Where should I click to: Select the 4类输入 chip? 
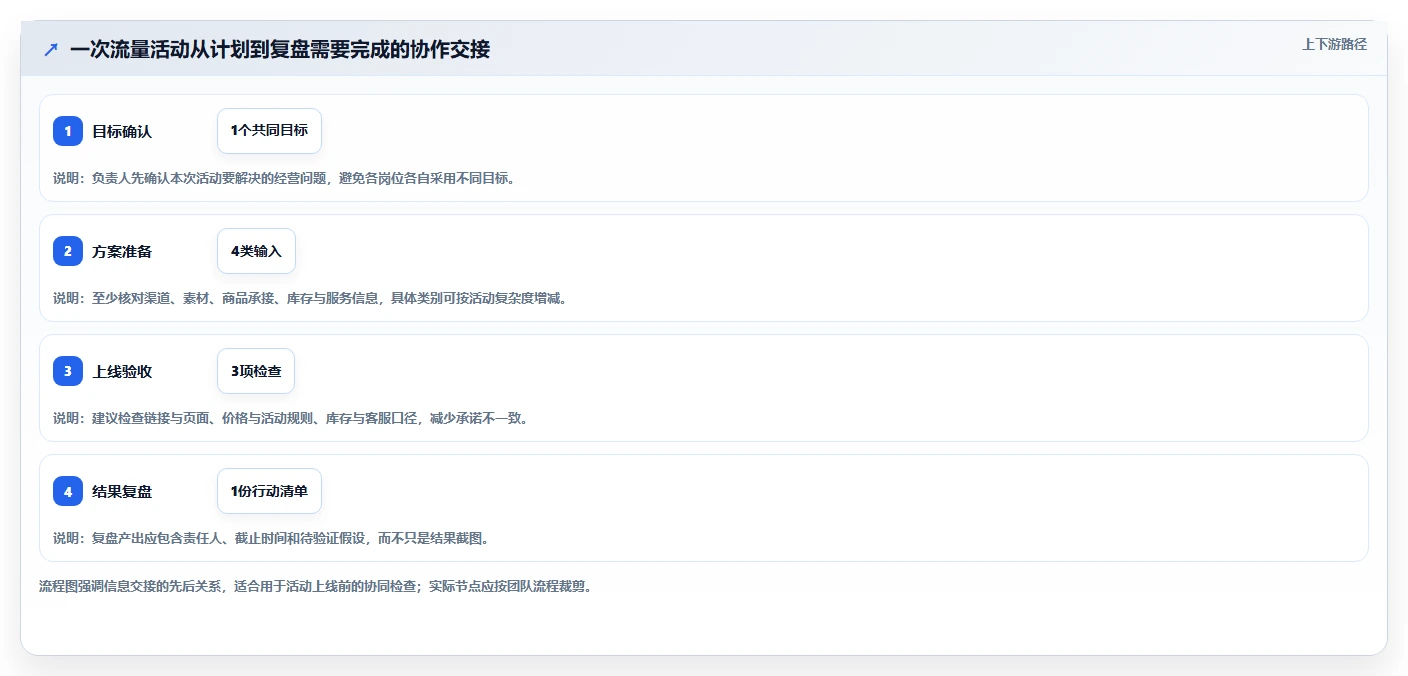tap(256, 251)
